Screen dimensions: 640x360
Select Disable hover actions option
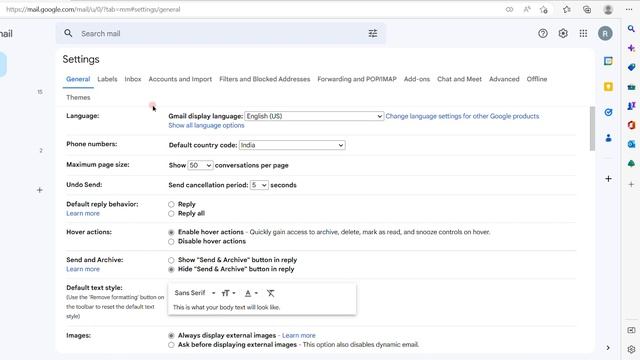pos(171,242)
